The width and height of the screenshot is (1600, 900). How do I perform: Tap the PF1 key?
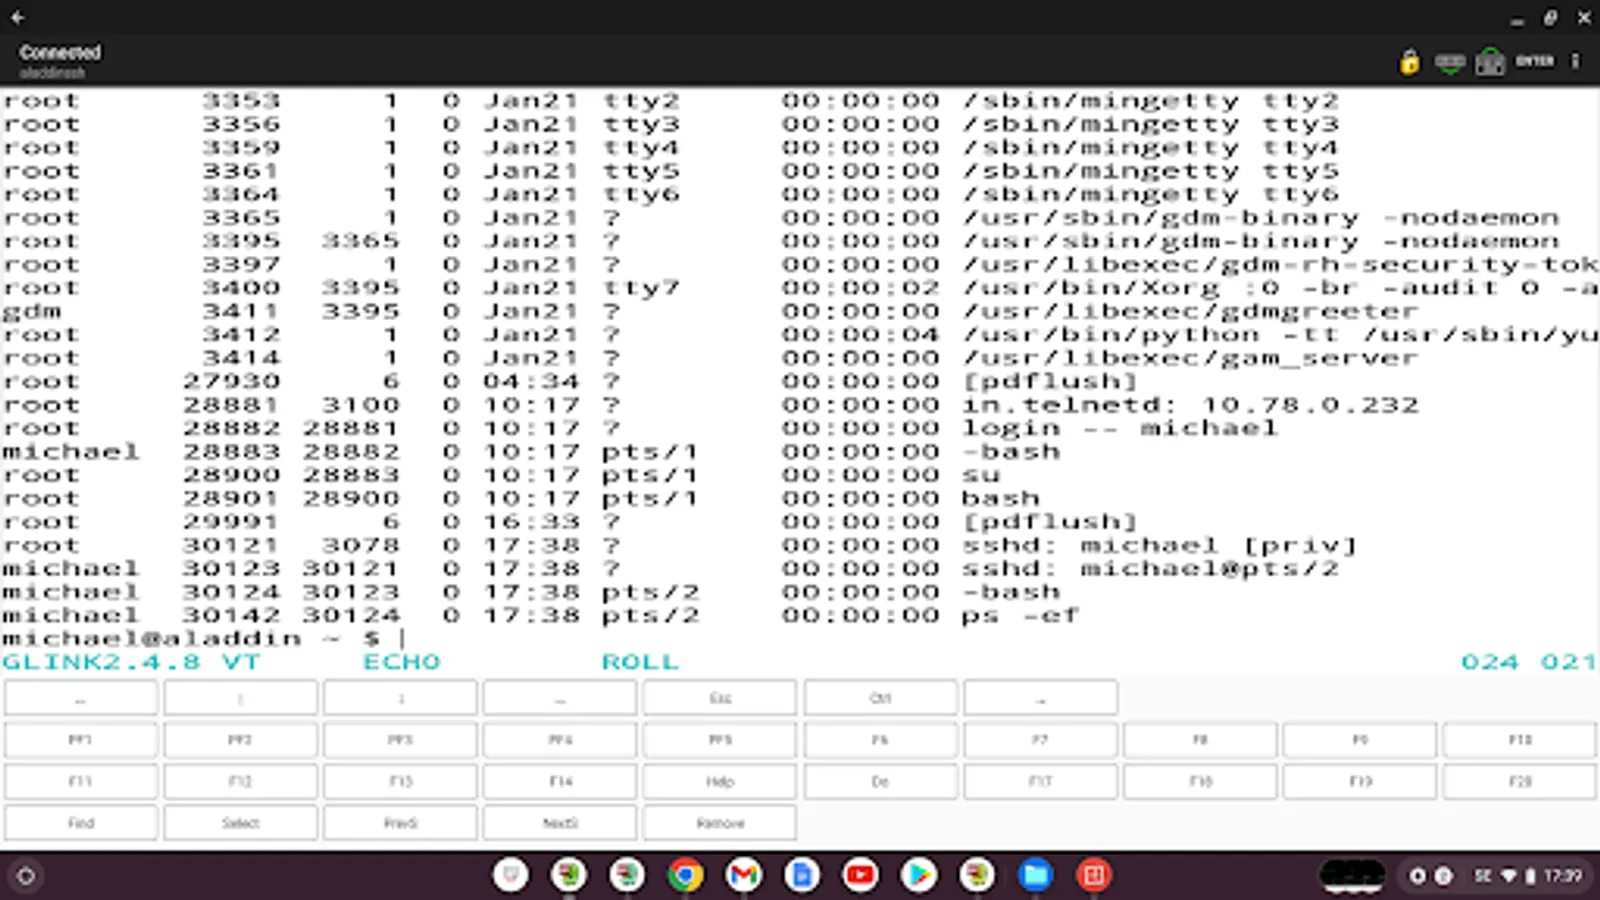[80, 740]
